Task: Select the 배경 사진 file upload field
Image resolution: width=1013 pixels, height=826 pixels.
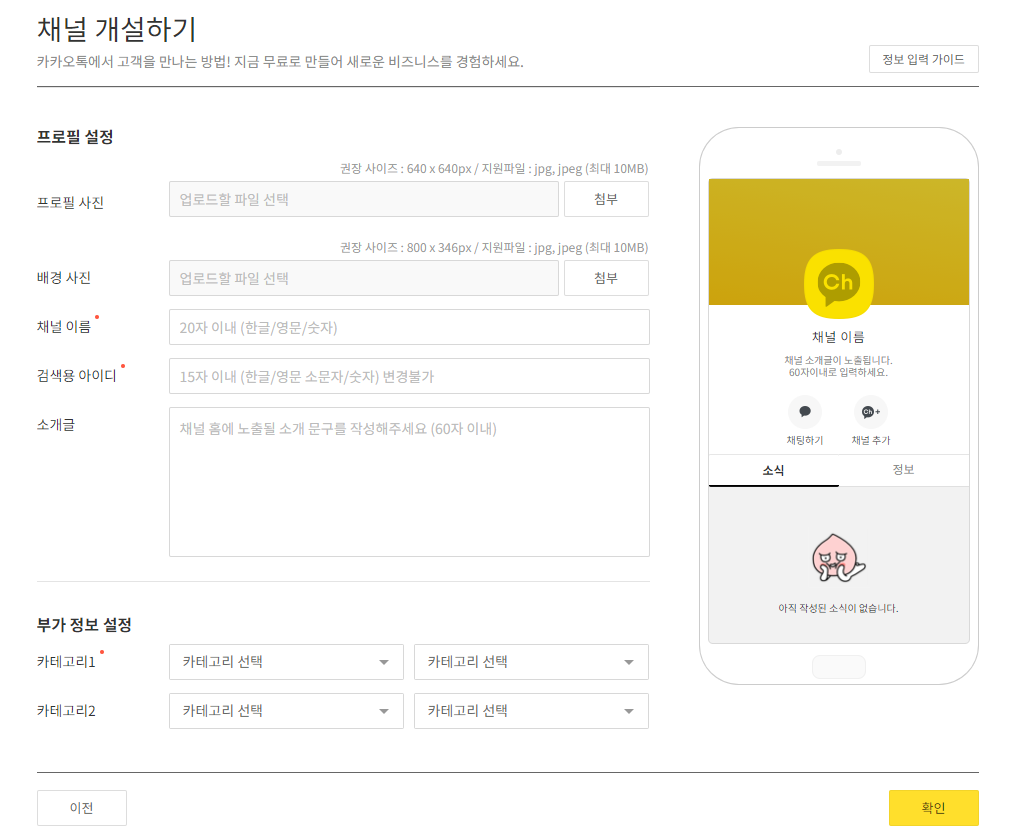Action: point(364,278)
